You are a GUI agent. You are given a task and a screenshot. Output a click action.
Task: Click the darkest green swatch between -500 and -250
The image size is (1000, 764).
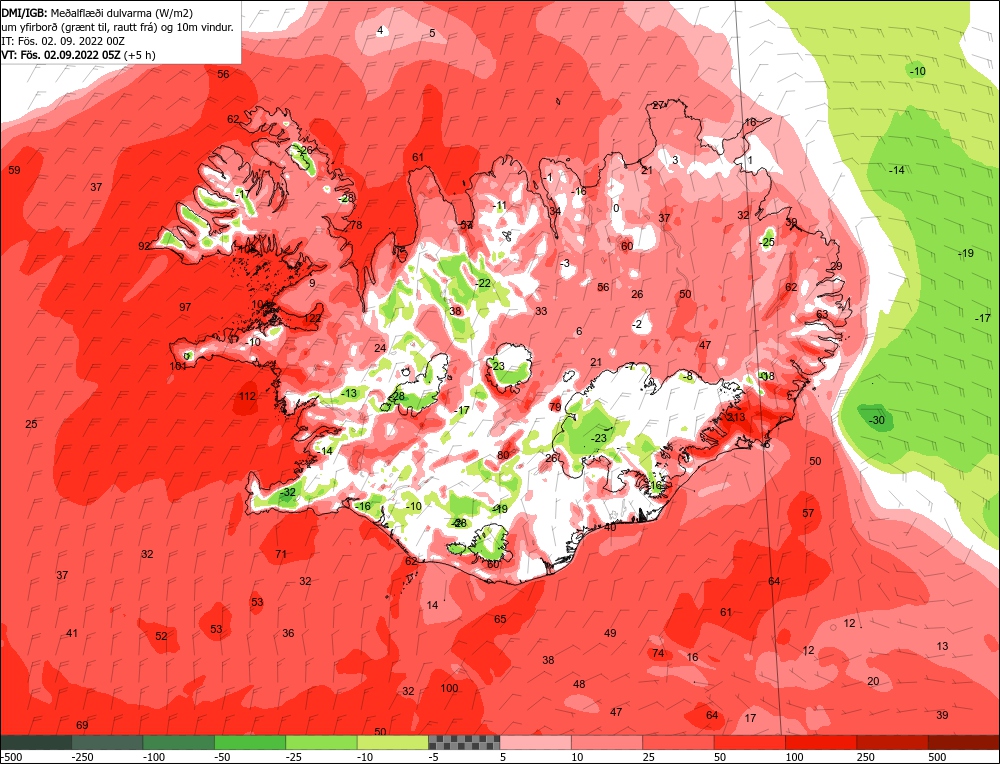coord(36,742)
